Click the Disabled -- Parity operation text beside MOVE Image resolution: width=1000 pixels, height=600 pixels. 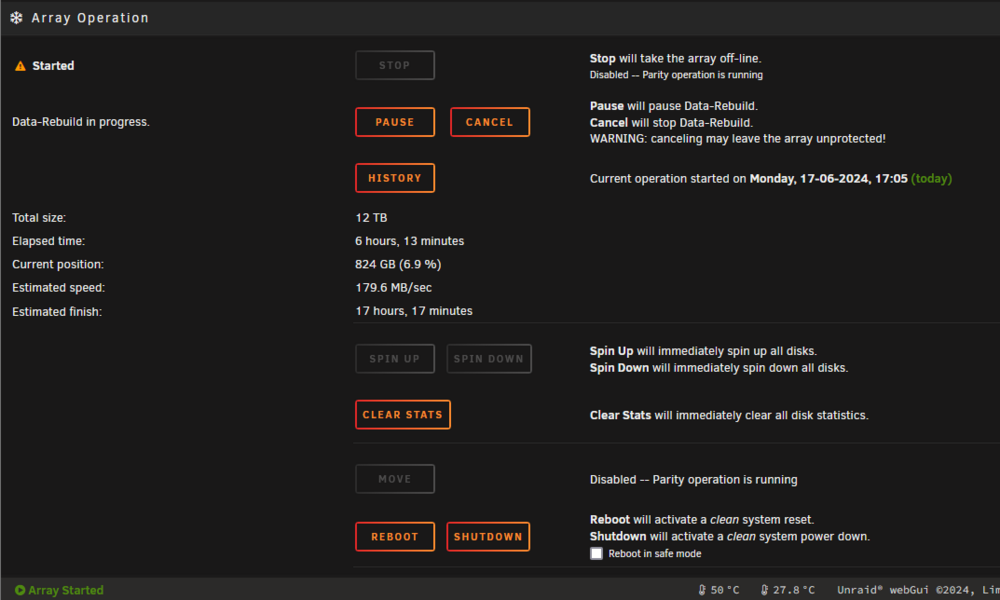[x=694, y=479]
